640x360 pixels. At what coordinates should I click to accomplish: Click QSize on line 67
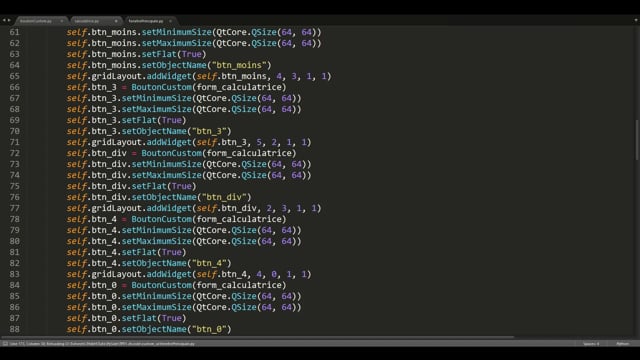[244, 98]
